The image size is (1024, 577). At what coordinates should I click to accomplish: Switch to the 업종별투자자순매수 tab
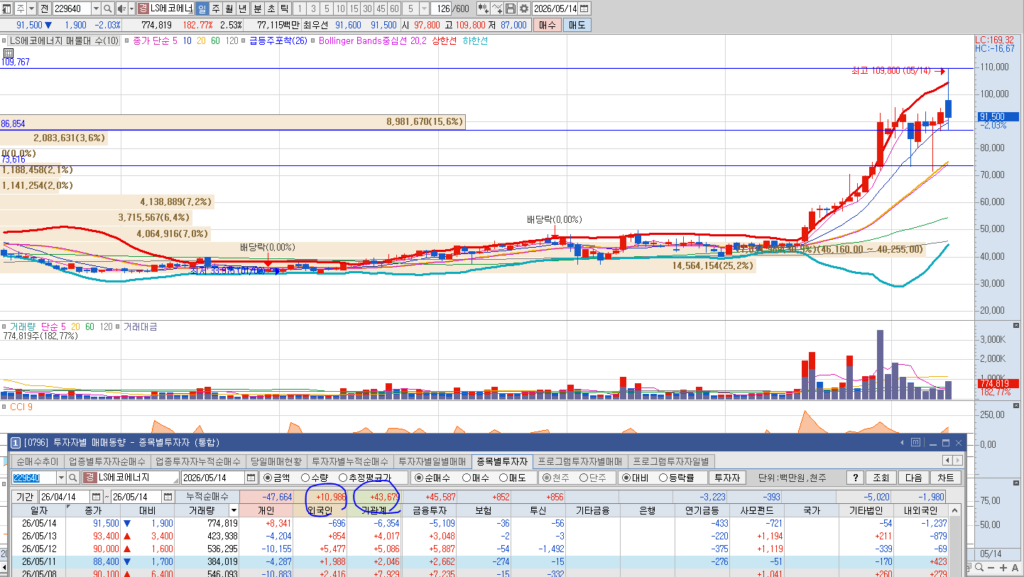(x=107, y=461)
